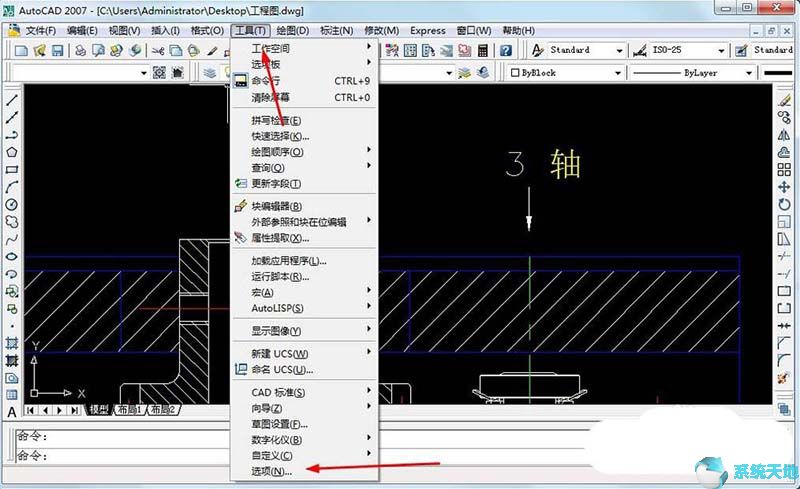This screenshot has width=800, height=489.
Task: Click the Text Style icon beside Standard
Action: point(537,50)
